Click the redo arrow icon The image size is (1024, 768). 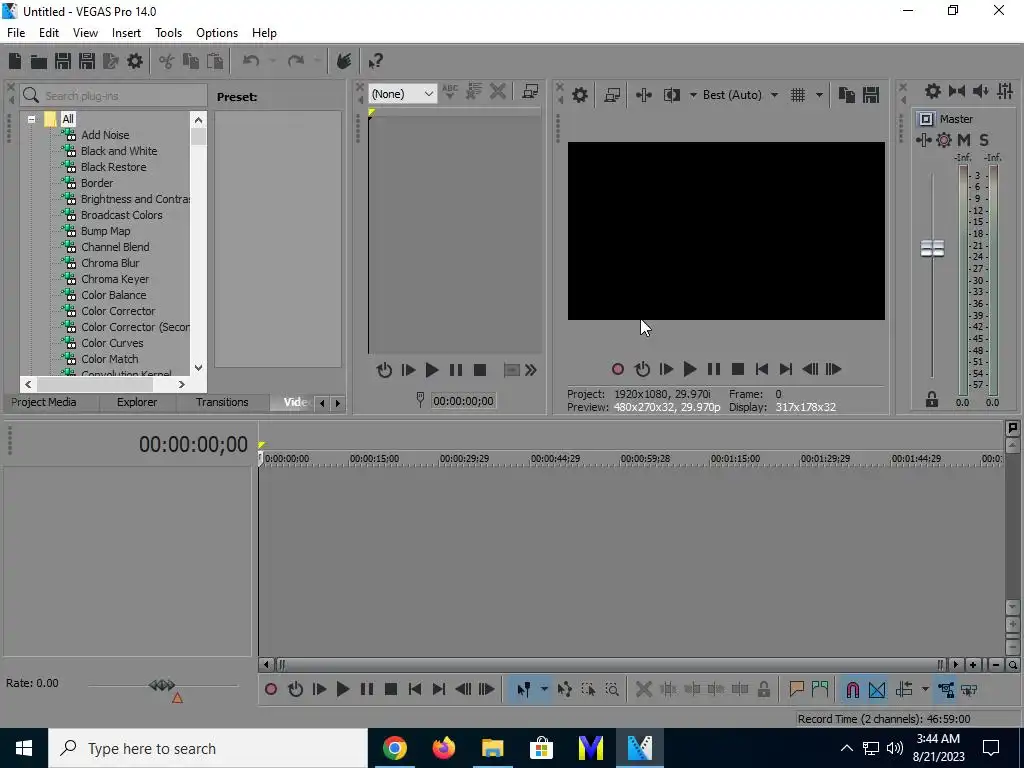pyautogui.click(x=296, y=61)
